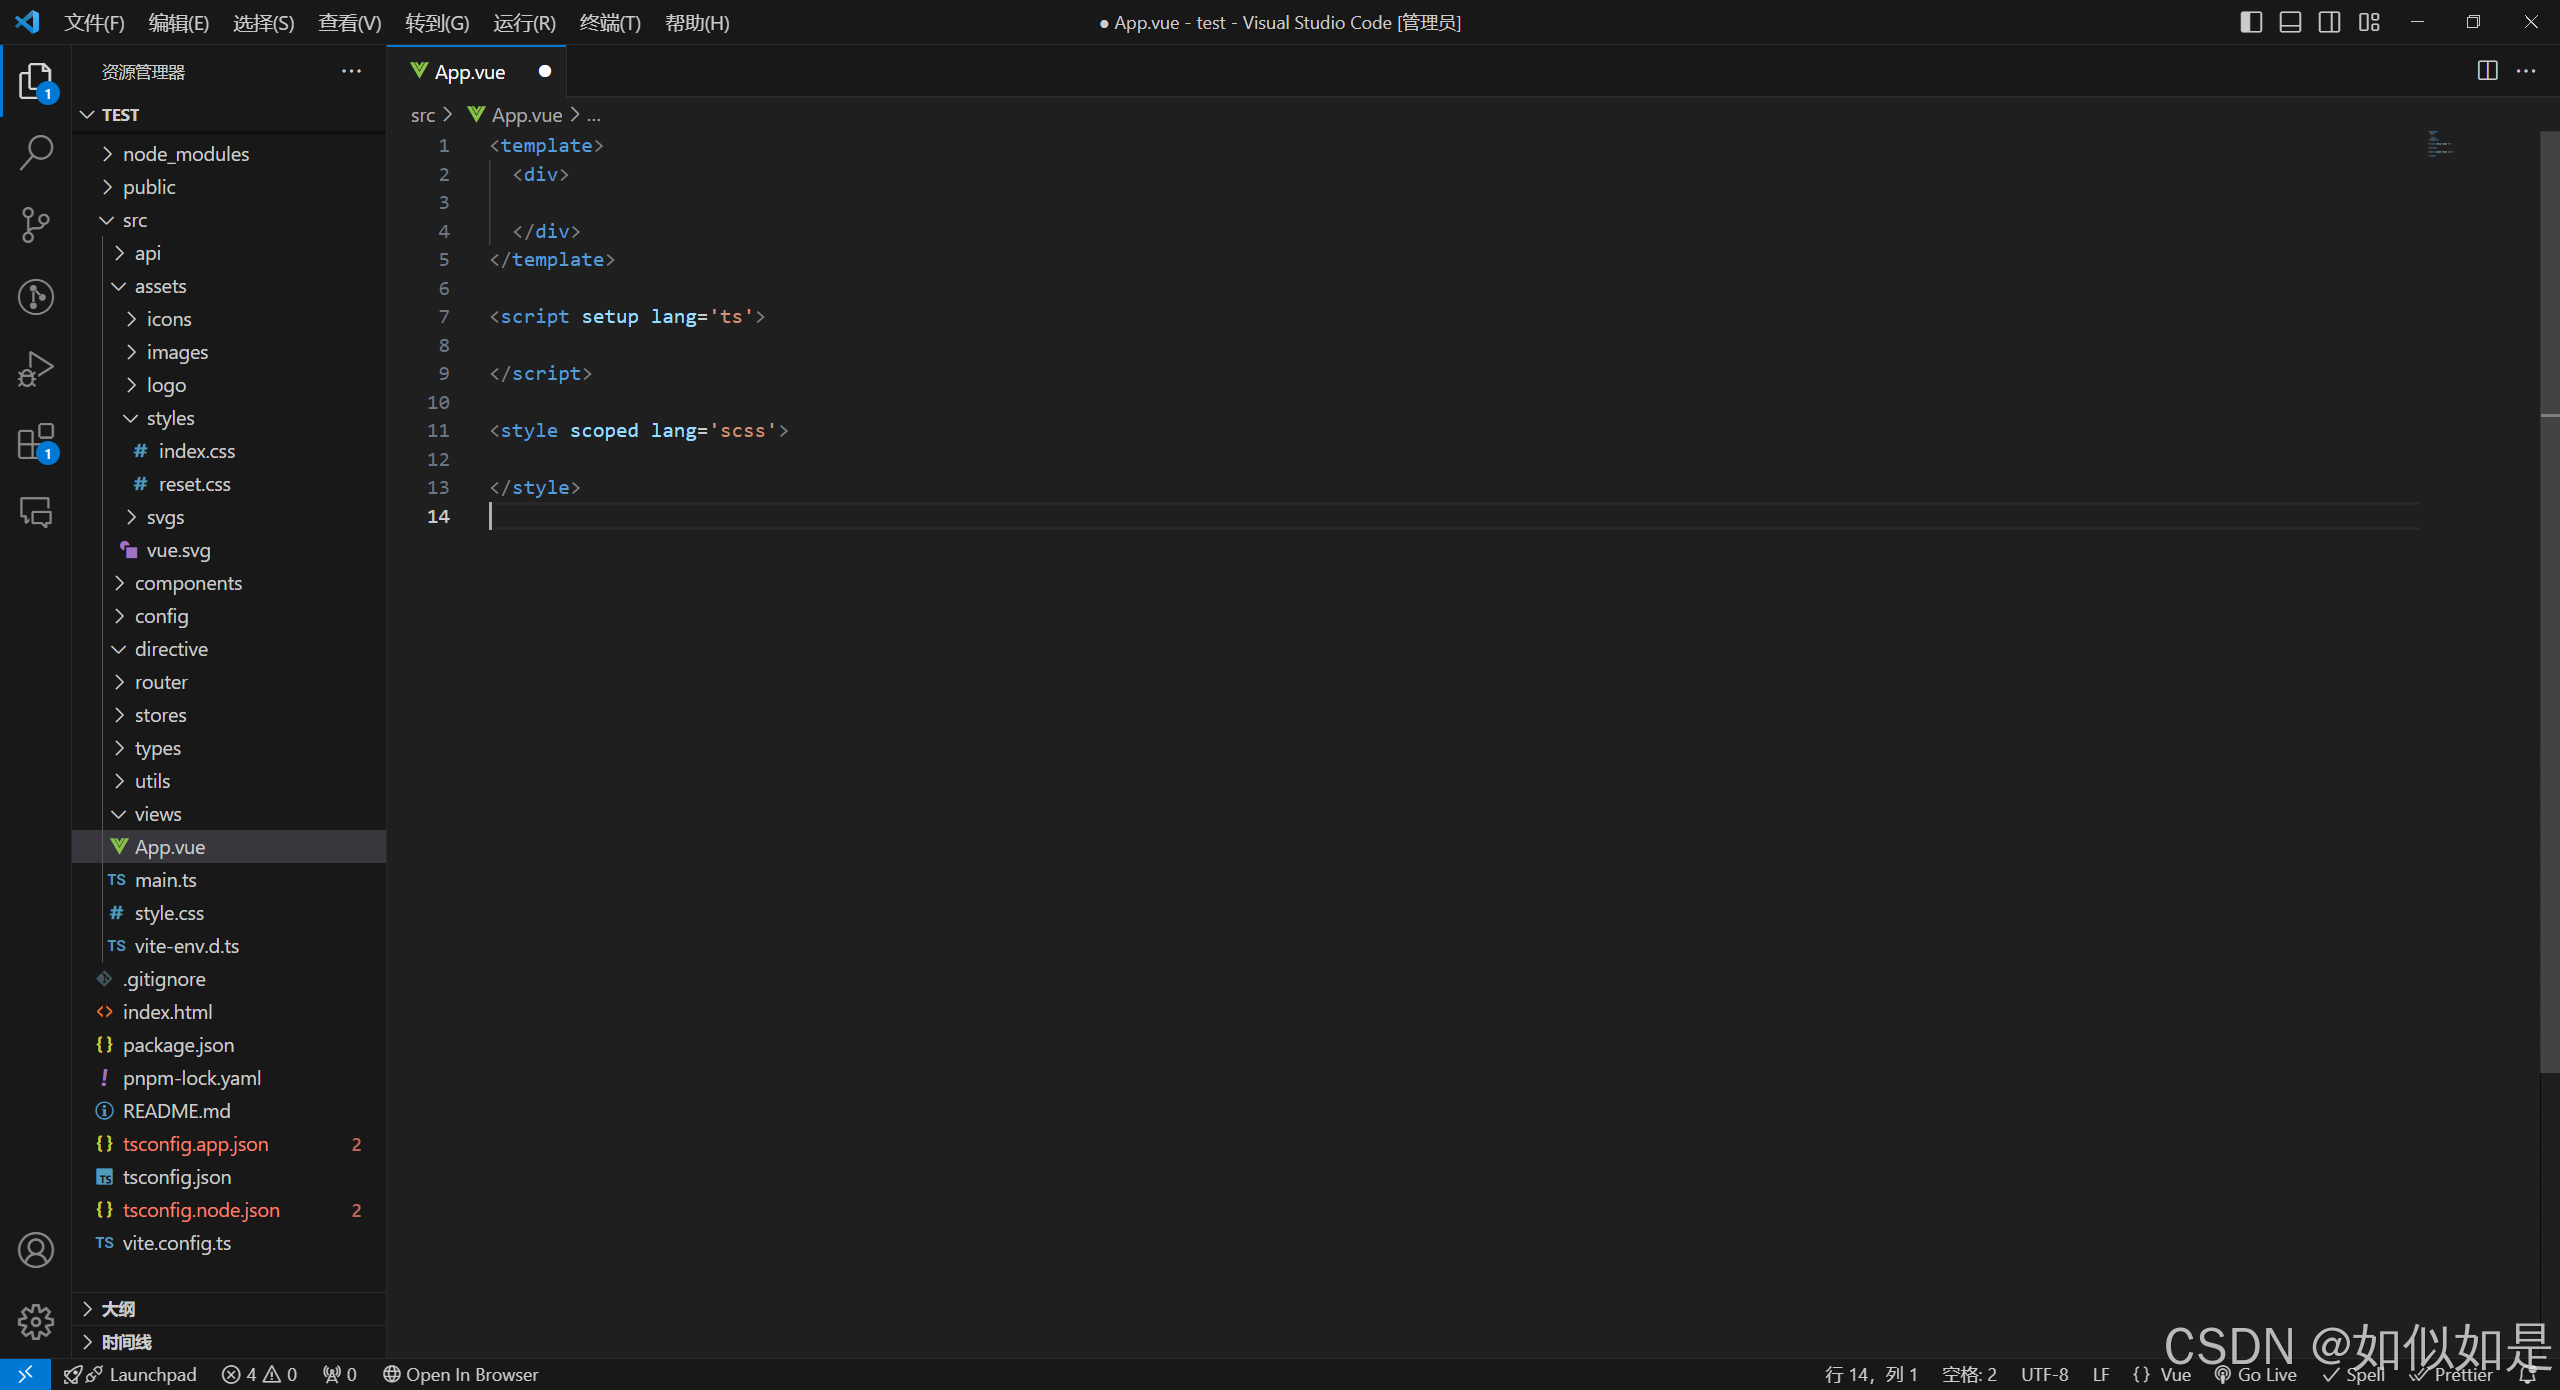Open the Source Control view
Viewport: 2560px width, 1390px height.
[x=36, y=224]
